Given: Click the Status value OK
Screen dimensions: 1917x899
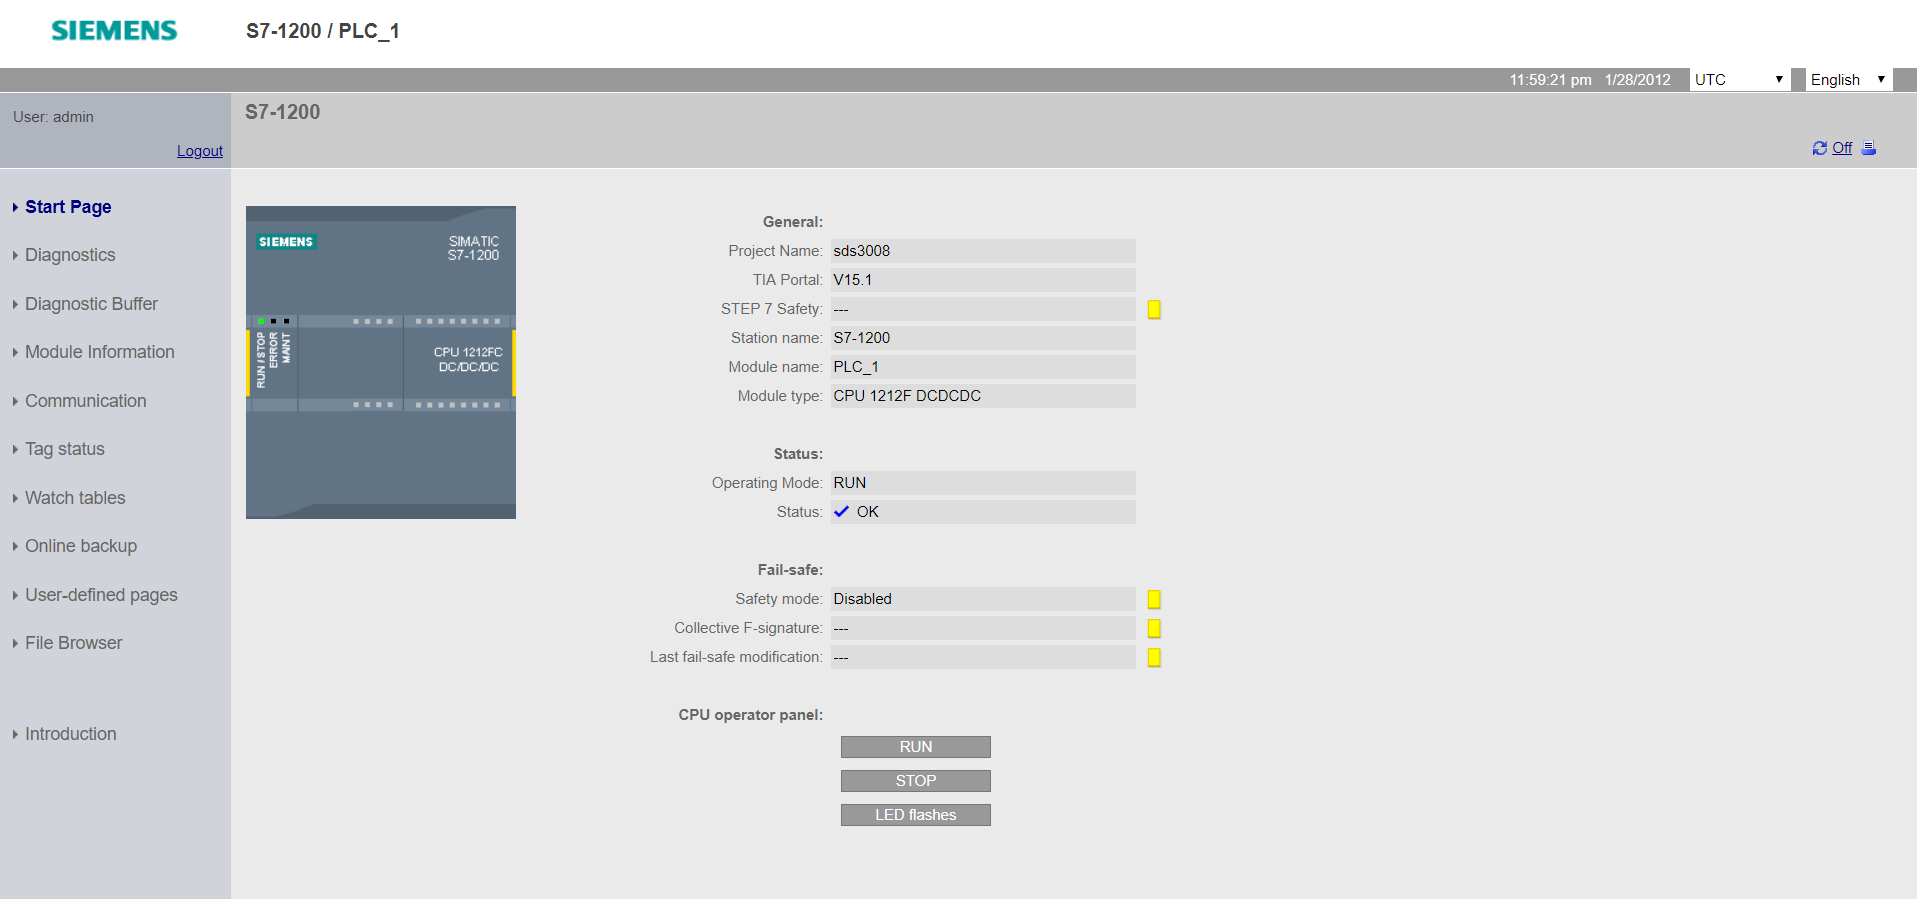Looking at the screenshot, I should (868, 512).
